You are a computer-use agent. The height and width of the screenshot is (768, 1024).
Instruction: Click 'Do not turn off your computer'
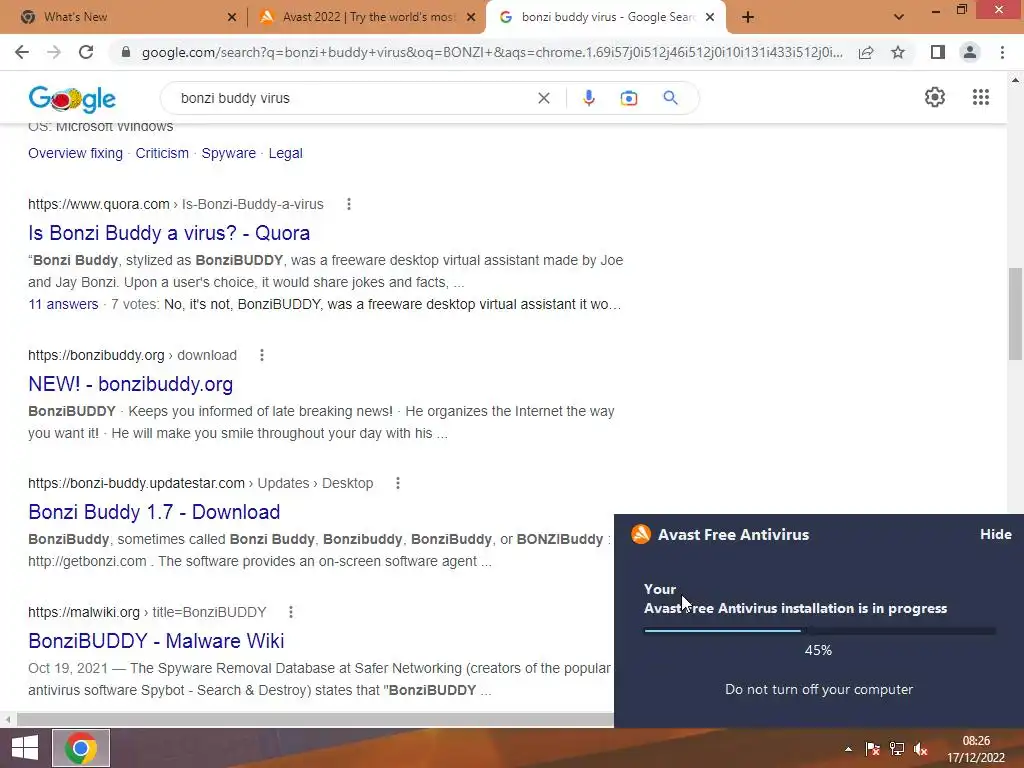pos(819,690)
